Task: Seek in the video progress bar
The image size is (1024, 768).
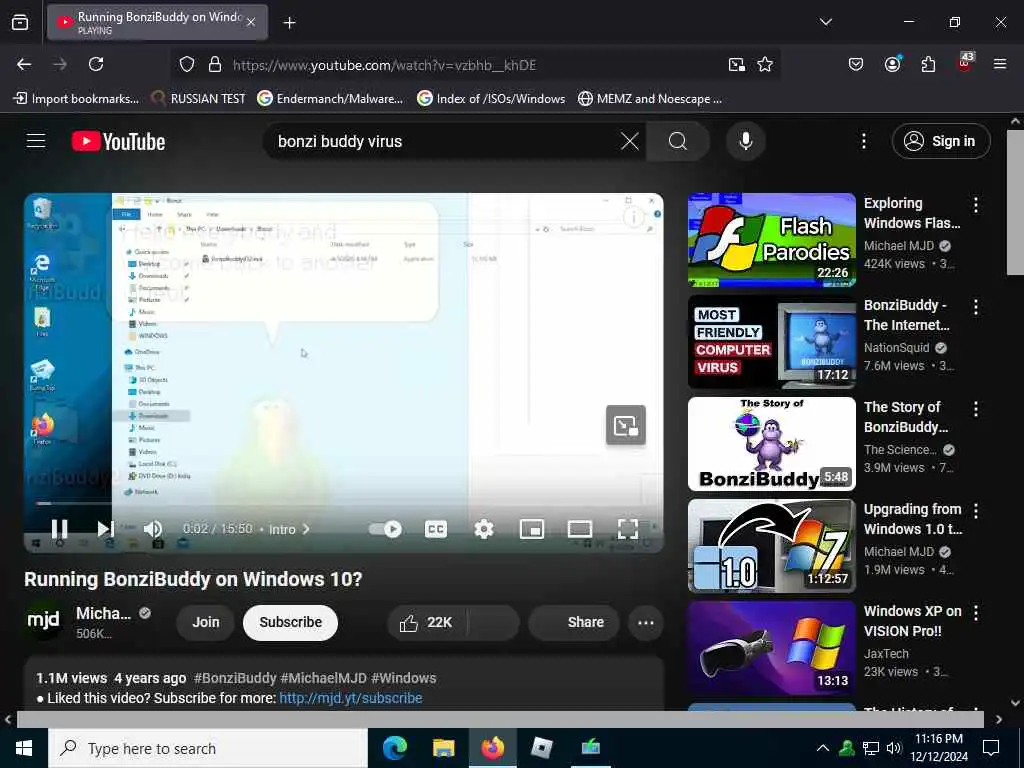Action: click(344, 504)
